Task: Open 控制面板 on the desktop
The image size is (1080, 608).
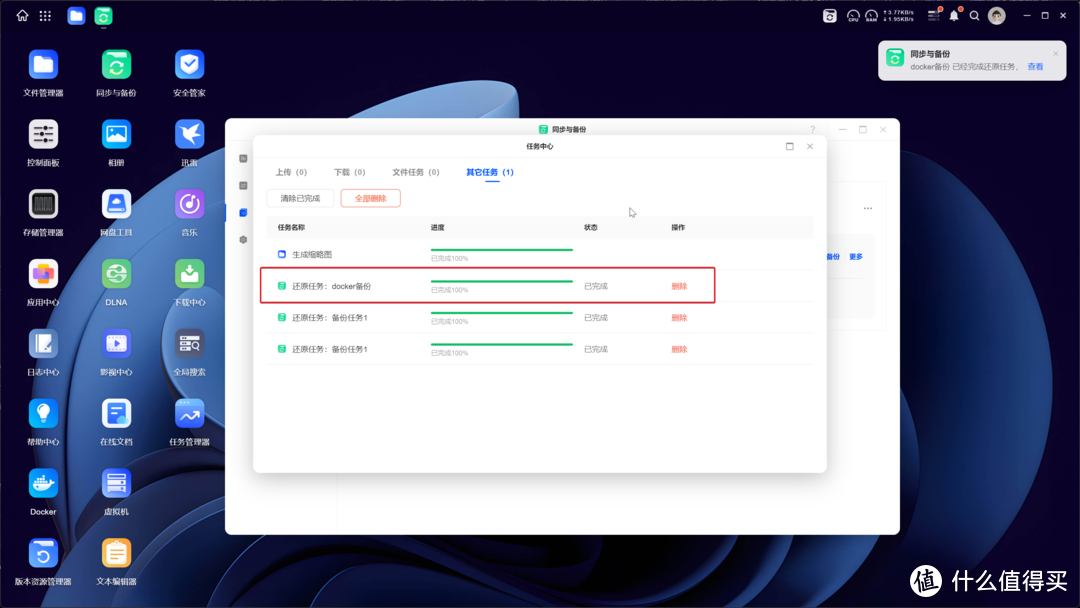Action: (43, 134)
